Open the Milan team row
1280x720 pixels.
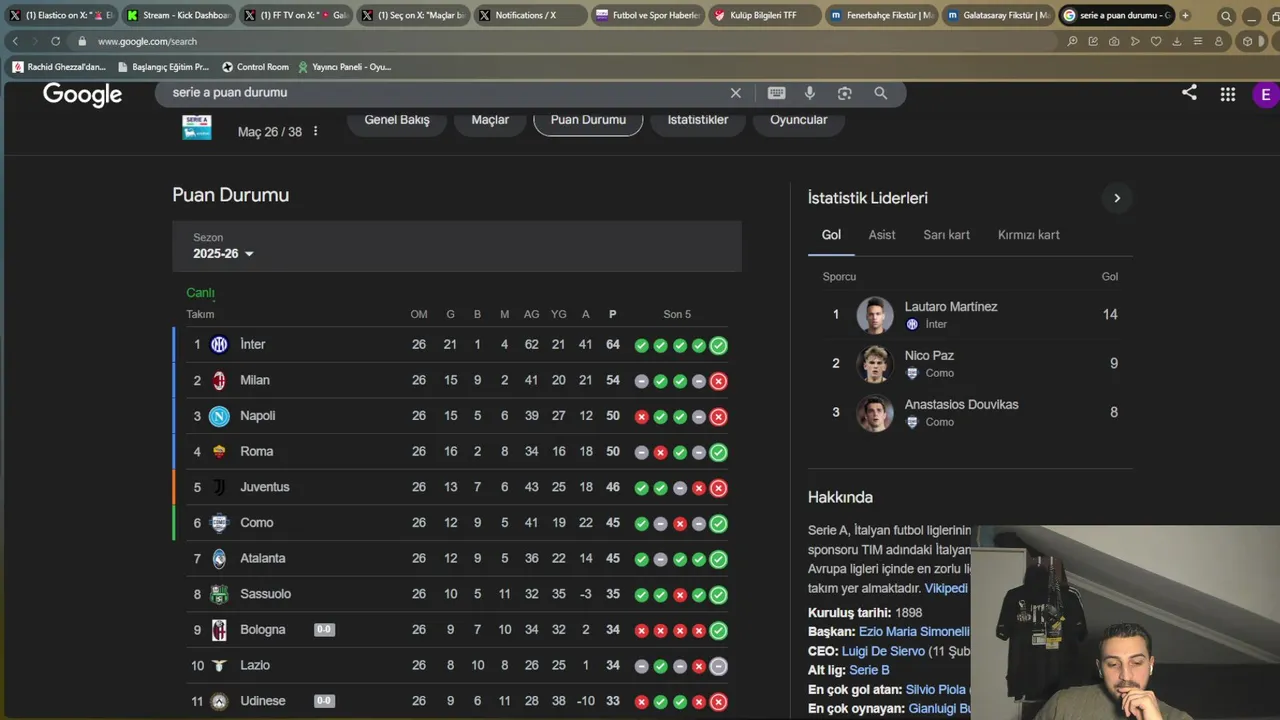(x=457, y=380)
